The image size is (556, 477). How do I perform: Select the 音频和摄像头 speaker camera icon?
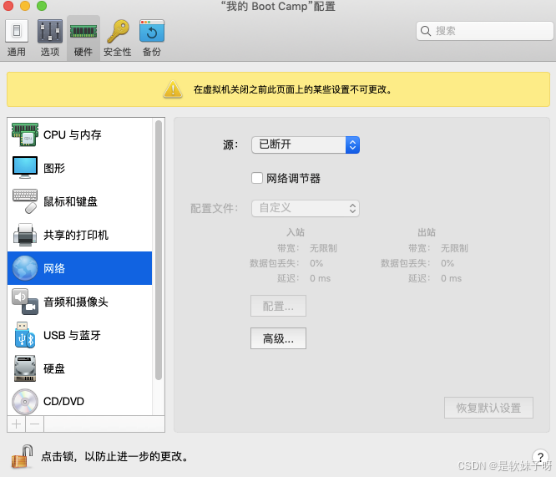(x=25, y=301)
